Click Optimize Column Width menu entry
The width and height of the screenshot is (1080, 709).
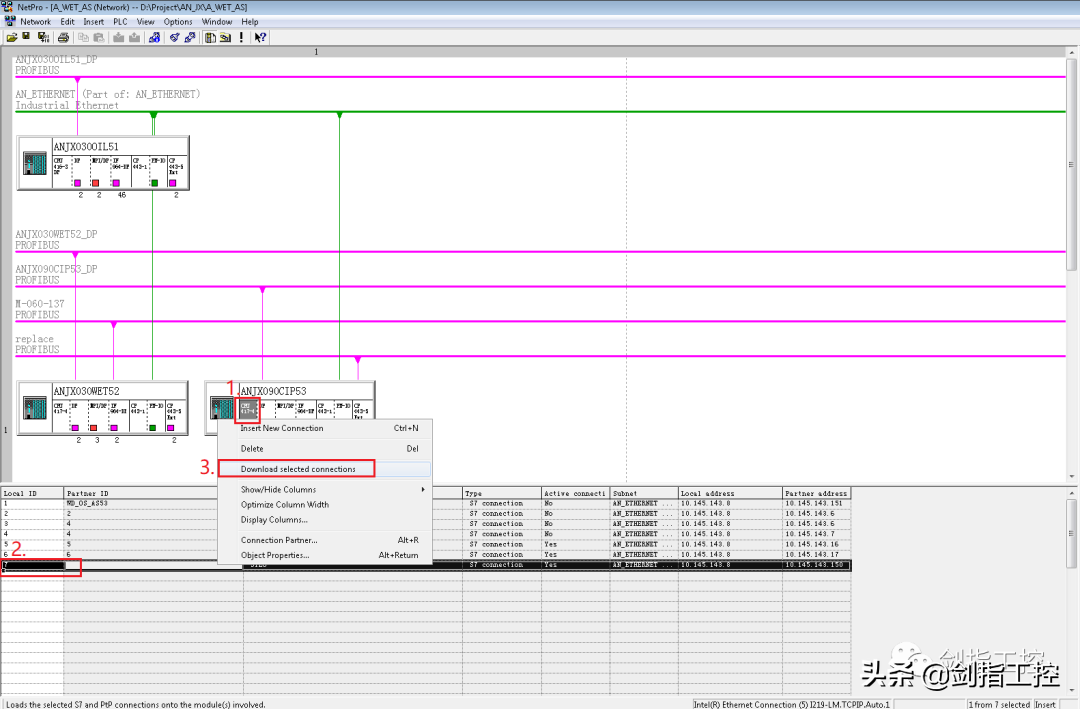coord(285,505)
